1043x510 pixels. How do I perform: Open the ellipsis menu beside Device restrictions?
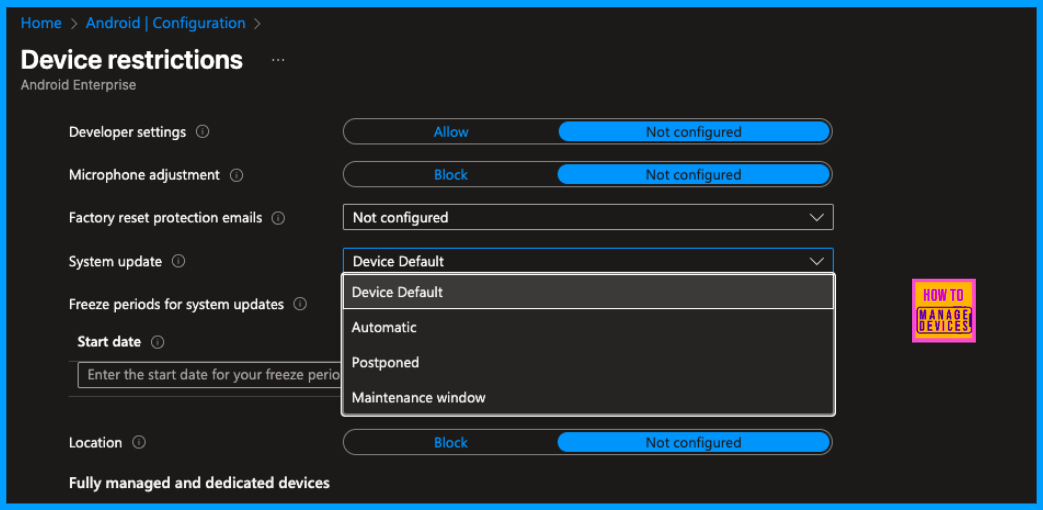(278, 61)
